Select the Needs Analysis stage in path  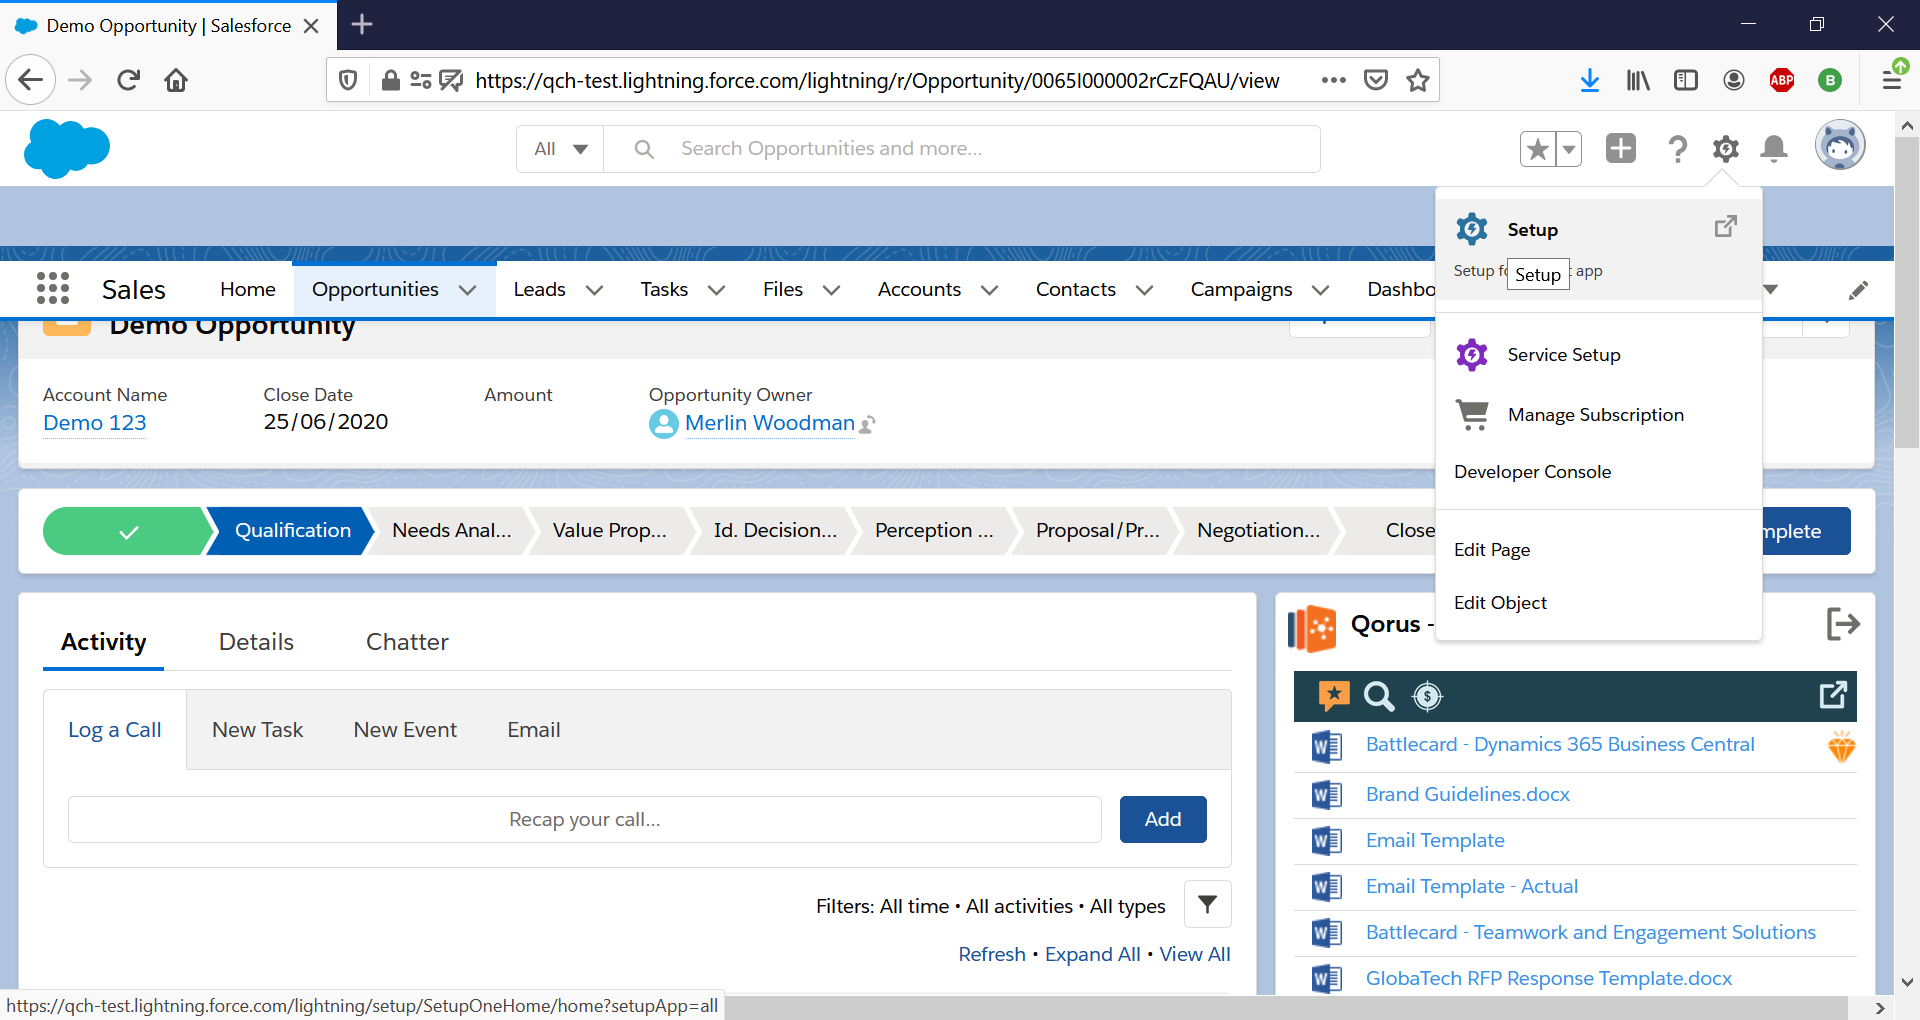451,531
